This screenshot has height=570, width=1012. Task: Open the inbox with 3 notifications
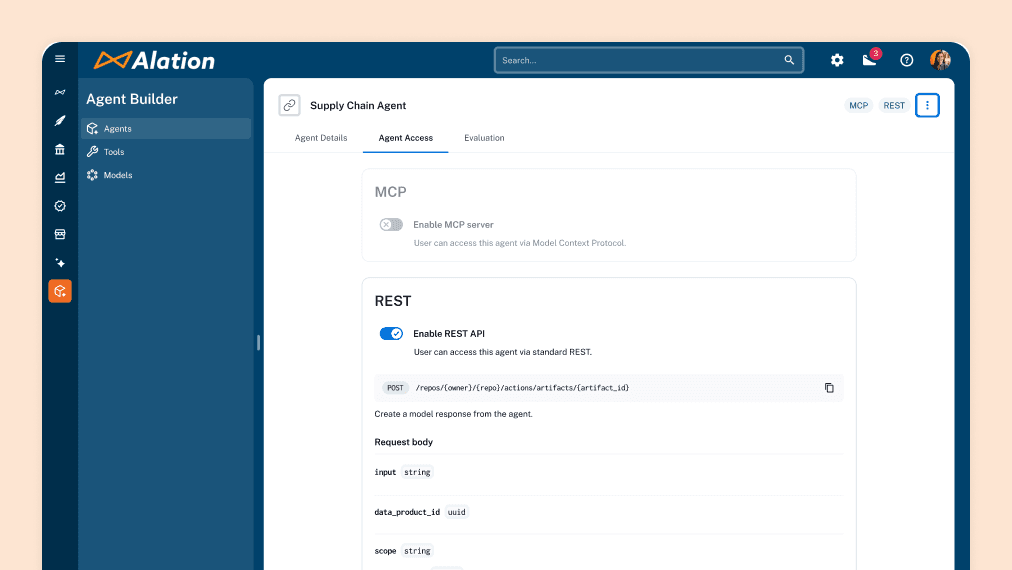[x=869, y=60]
